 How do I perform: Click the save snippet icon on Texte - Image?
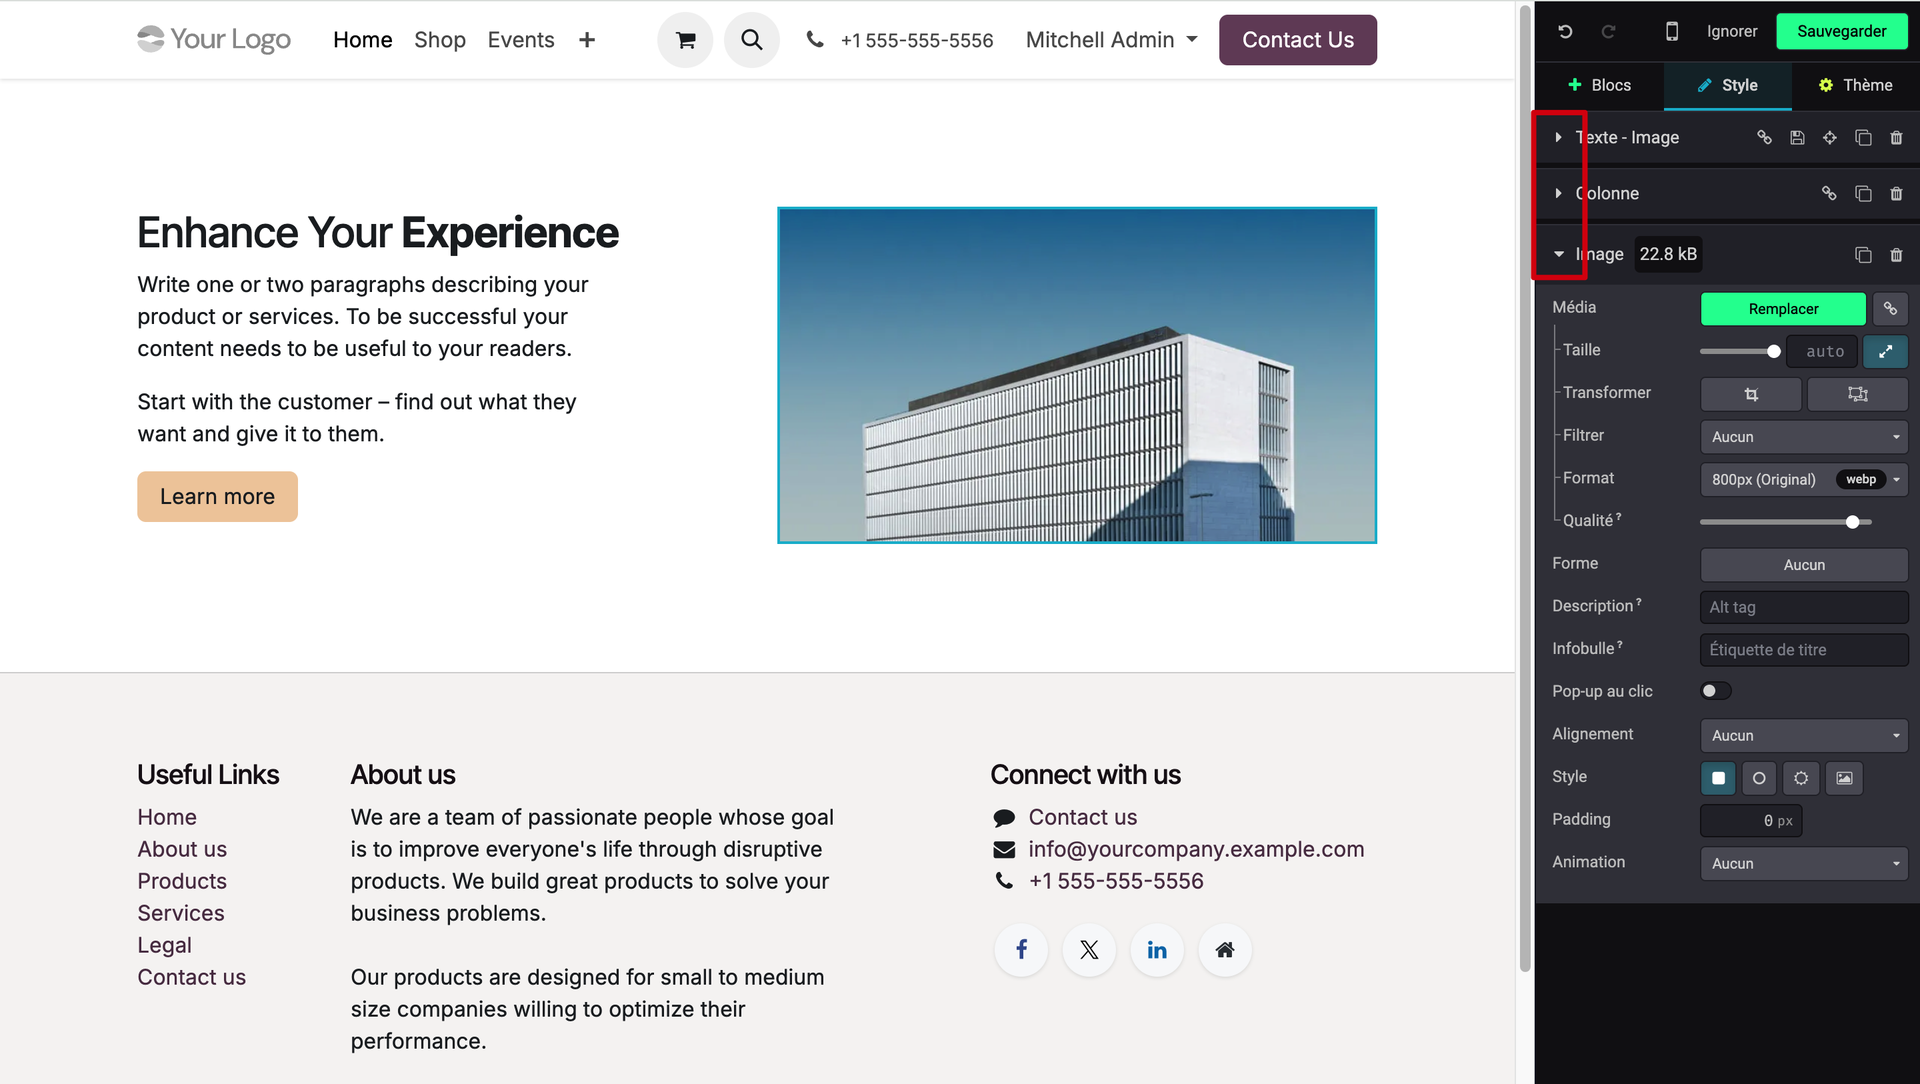pos(1797,138)
